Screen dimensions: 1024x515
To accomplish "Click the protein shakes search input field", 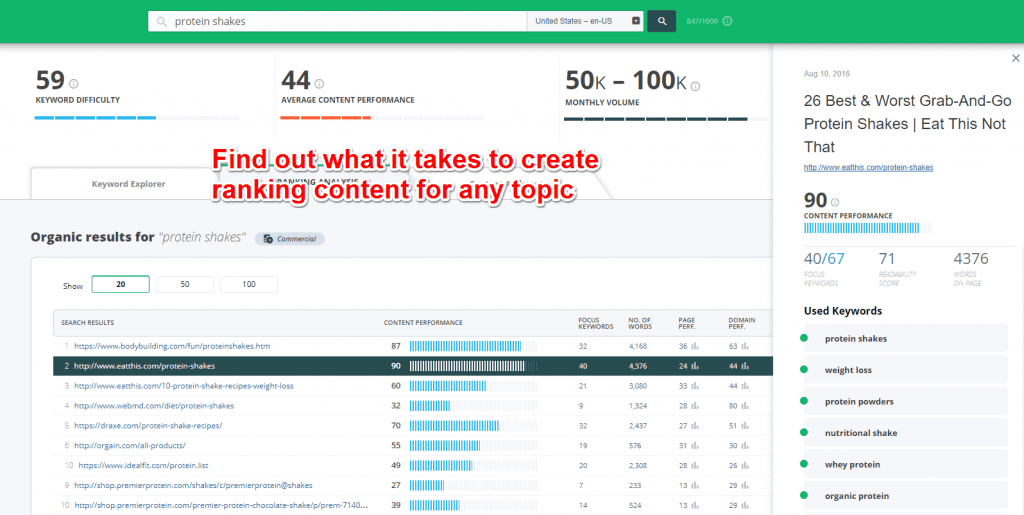I will tap(340, 21).
